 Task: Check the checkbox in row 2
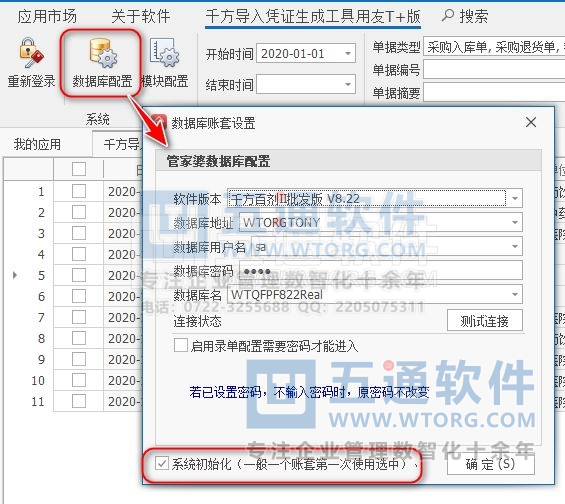tap(79, 212)
